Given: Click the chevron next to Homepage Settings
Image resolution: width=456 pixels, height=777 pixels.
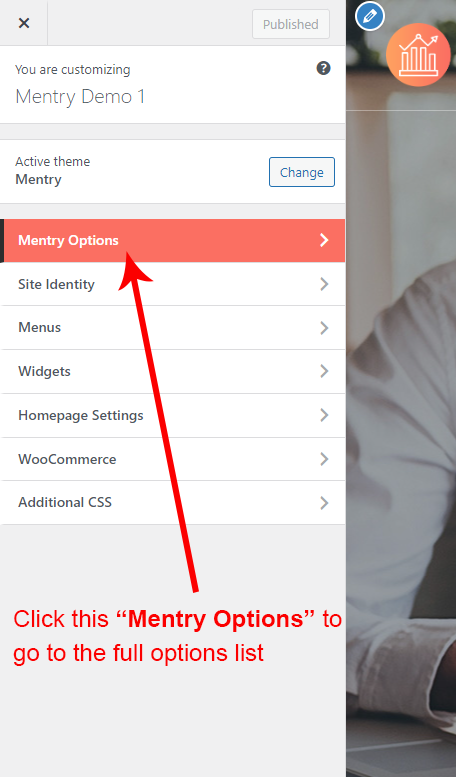Looking at the screenshot, I should click(x=324, y=415).
